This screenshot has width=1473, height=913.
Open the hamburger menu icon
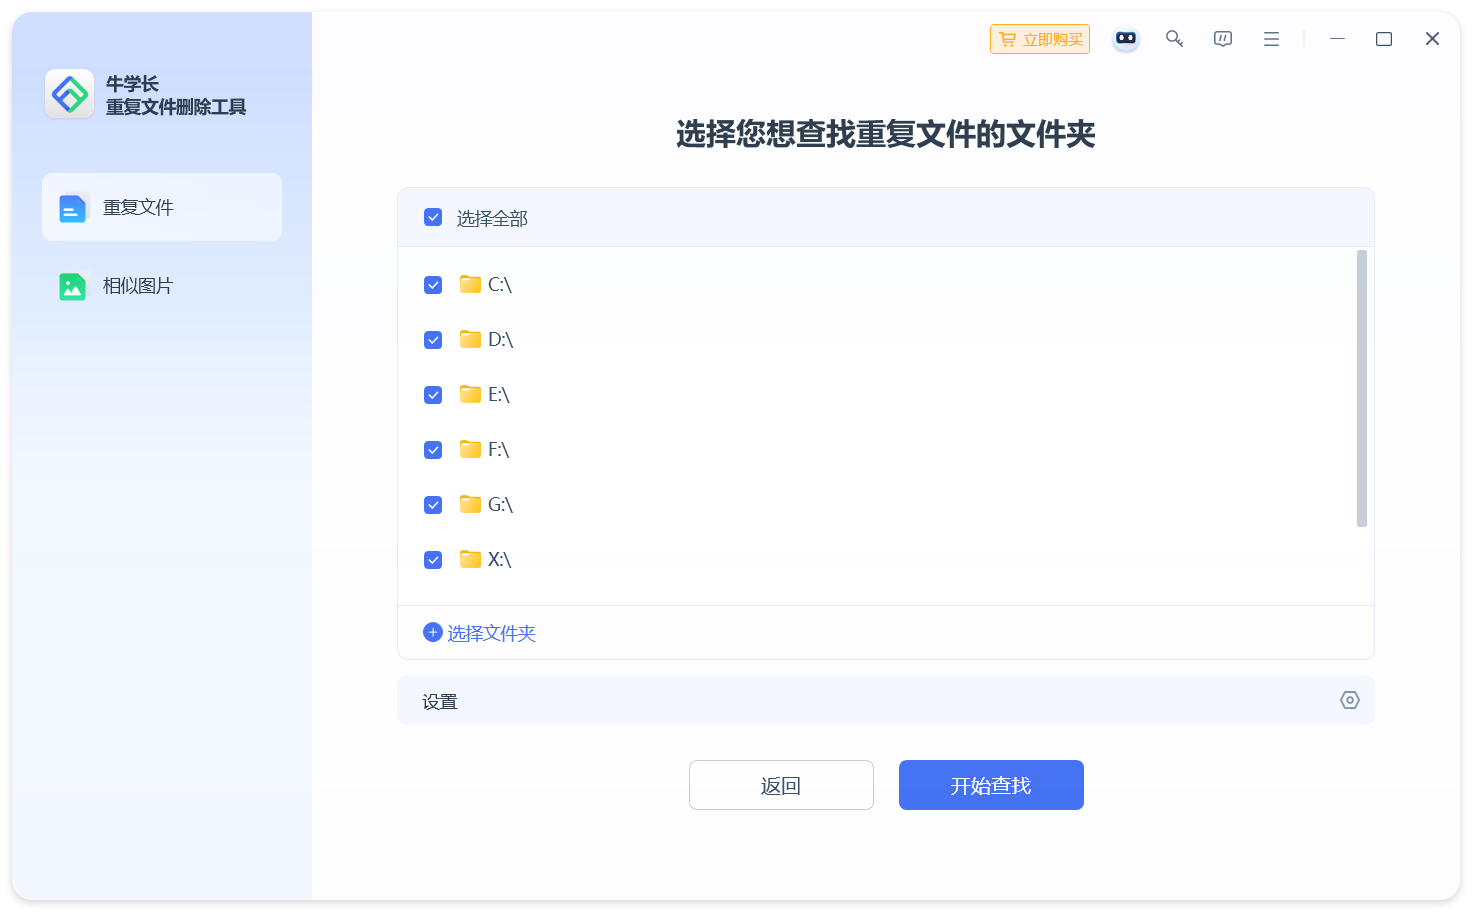[x=1271, y=39]
